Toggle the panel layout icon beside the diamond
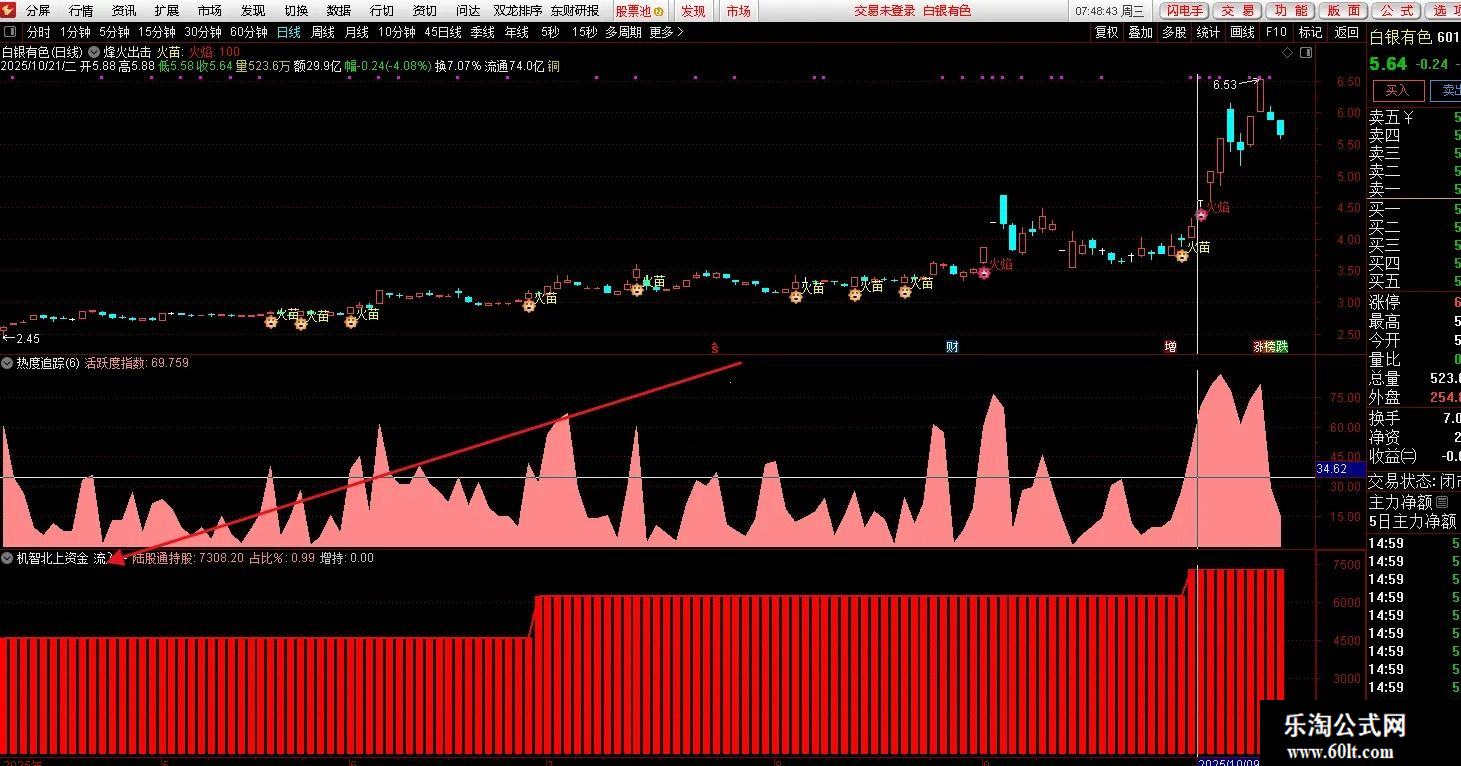Viewport: 1461px width, 766px height. point(1305,52)
